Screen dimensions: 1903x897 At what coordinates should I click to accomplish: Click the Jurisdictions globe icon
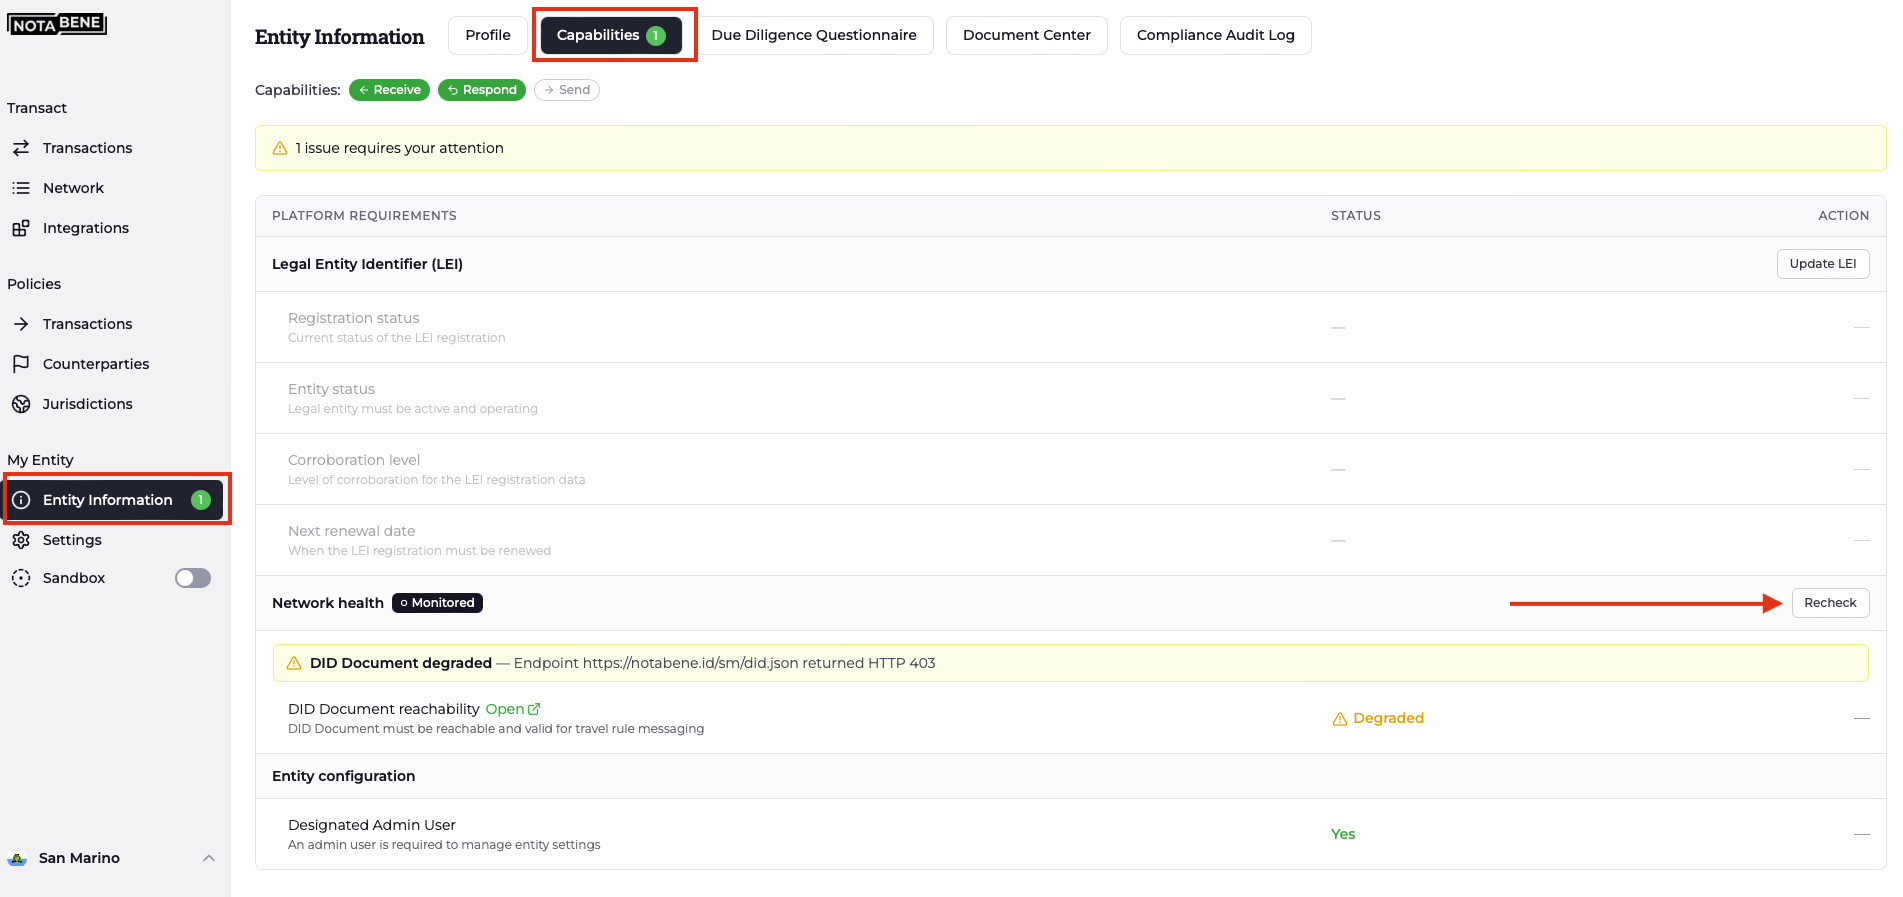pyautogui.click(x=21, y=404)
